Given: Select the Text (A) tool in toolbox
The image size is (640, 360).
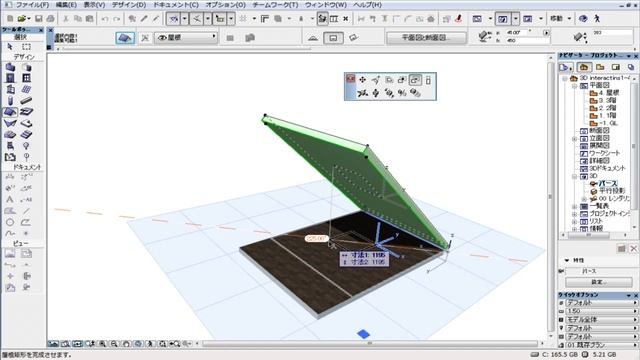Looking at the screenshot, I should click(10, 200).
